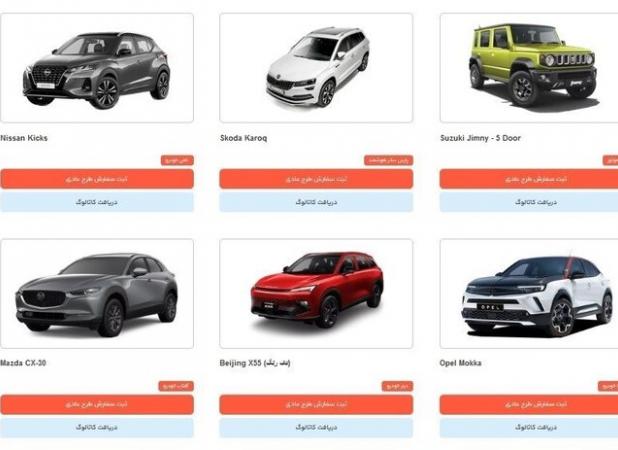This screenshot has width=618, height=450.
Task: Click the Opel Mokka title link
Action: (460, 363)
